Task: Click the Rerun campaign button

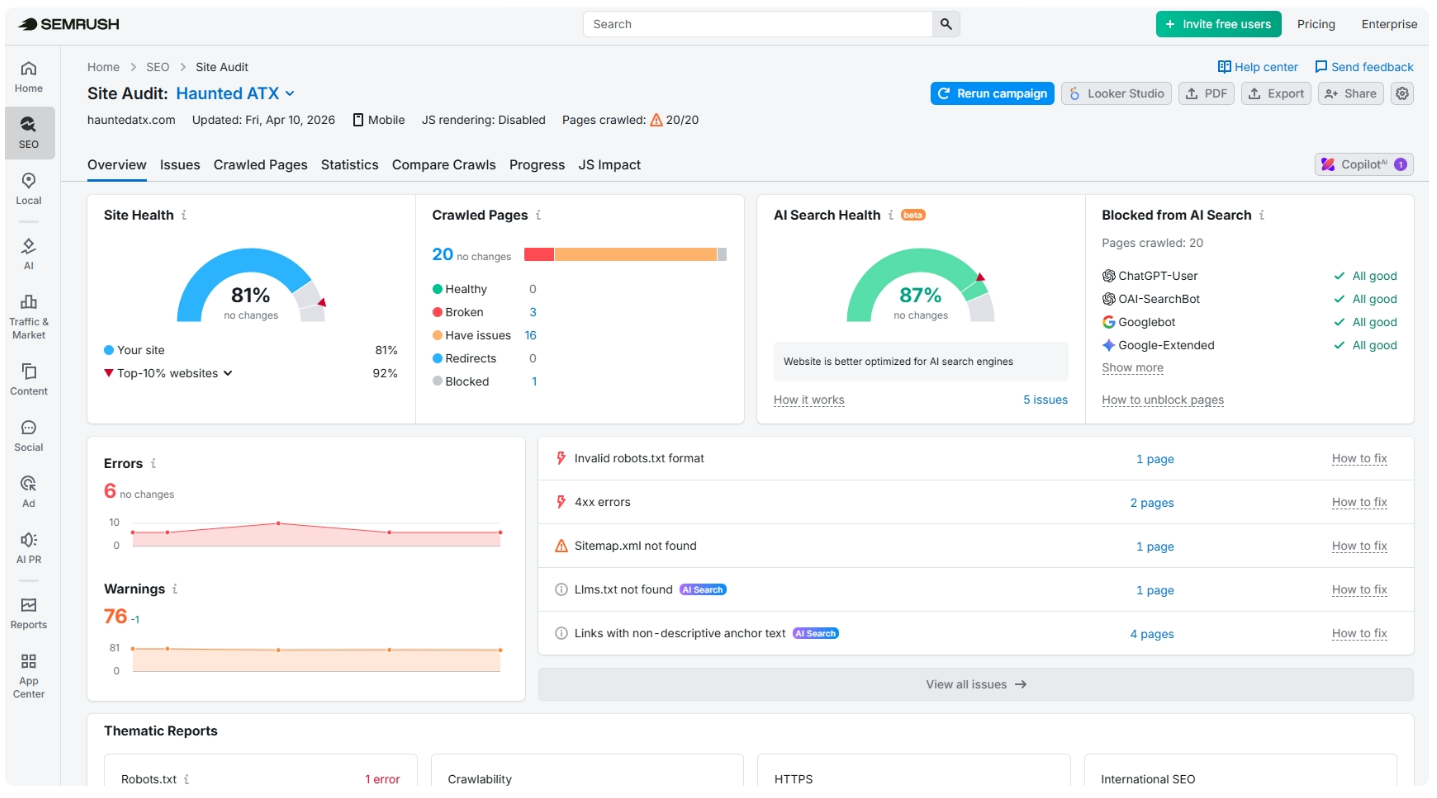Action: 992,93
